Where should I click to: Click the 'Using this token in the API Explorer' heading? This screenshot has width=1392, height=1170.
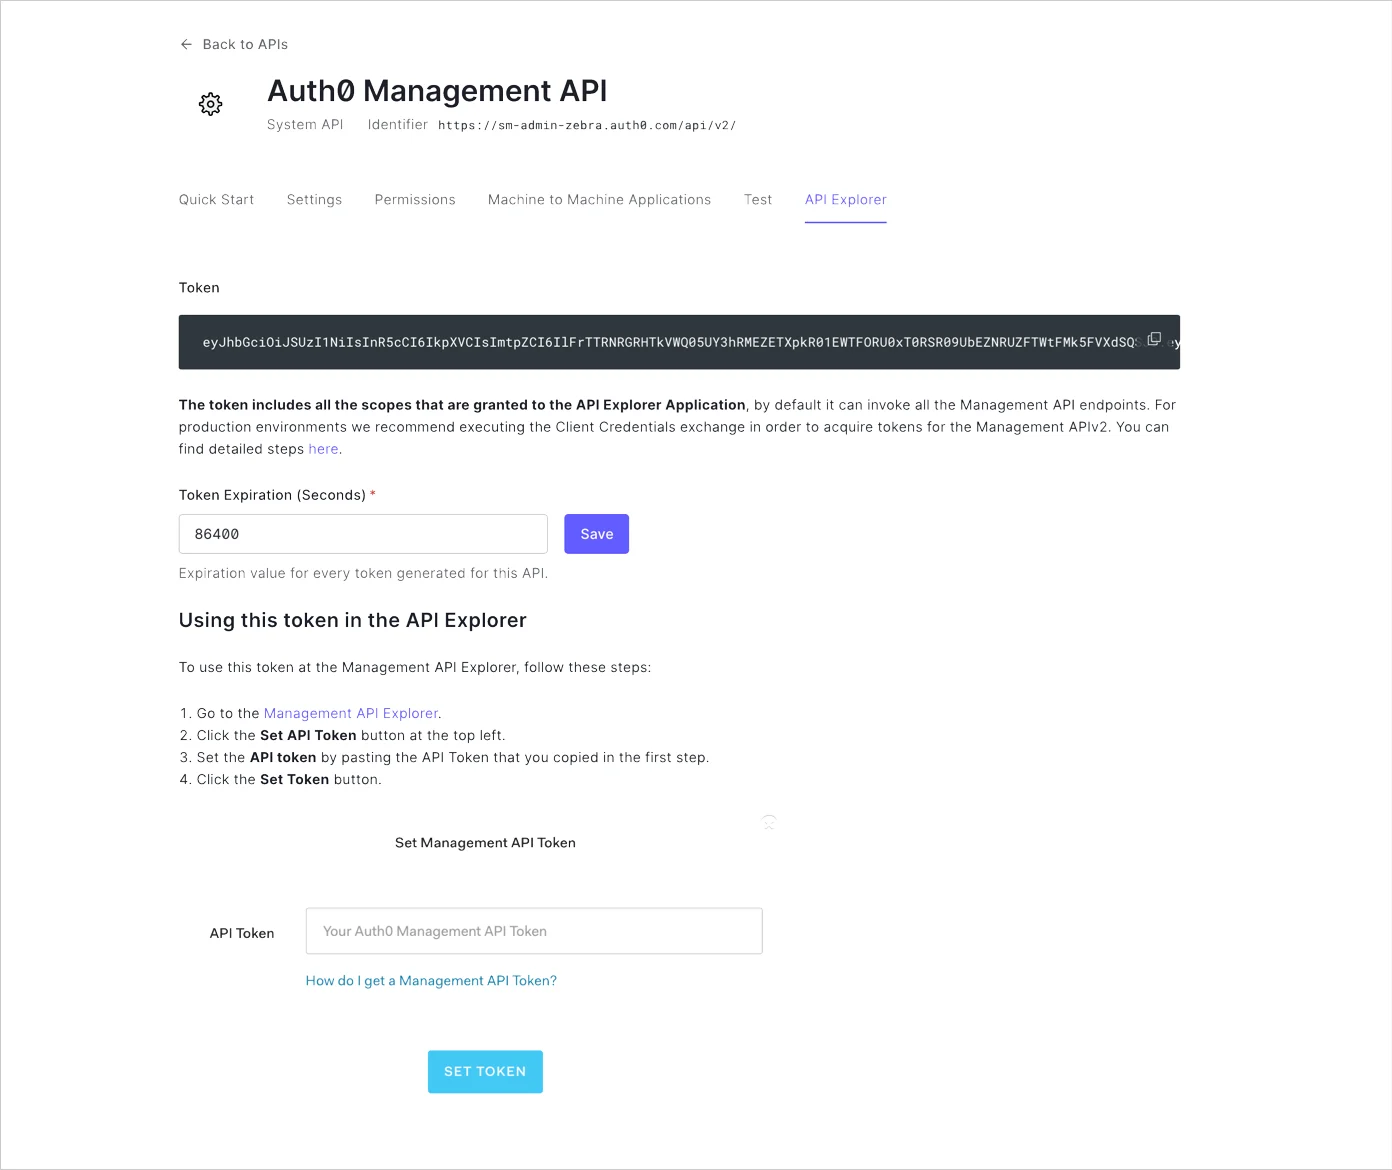point(353,620)
